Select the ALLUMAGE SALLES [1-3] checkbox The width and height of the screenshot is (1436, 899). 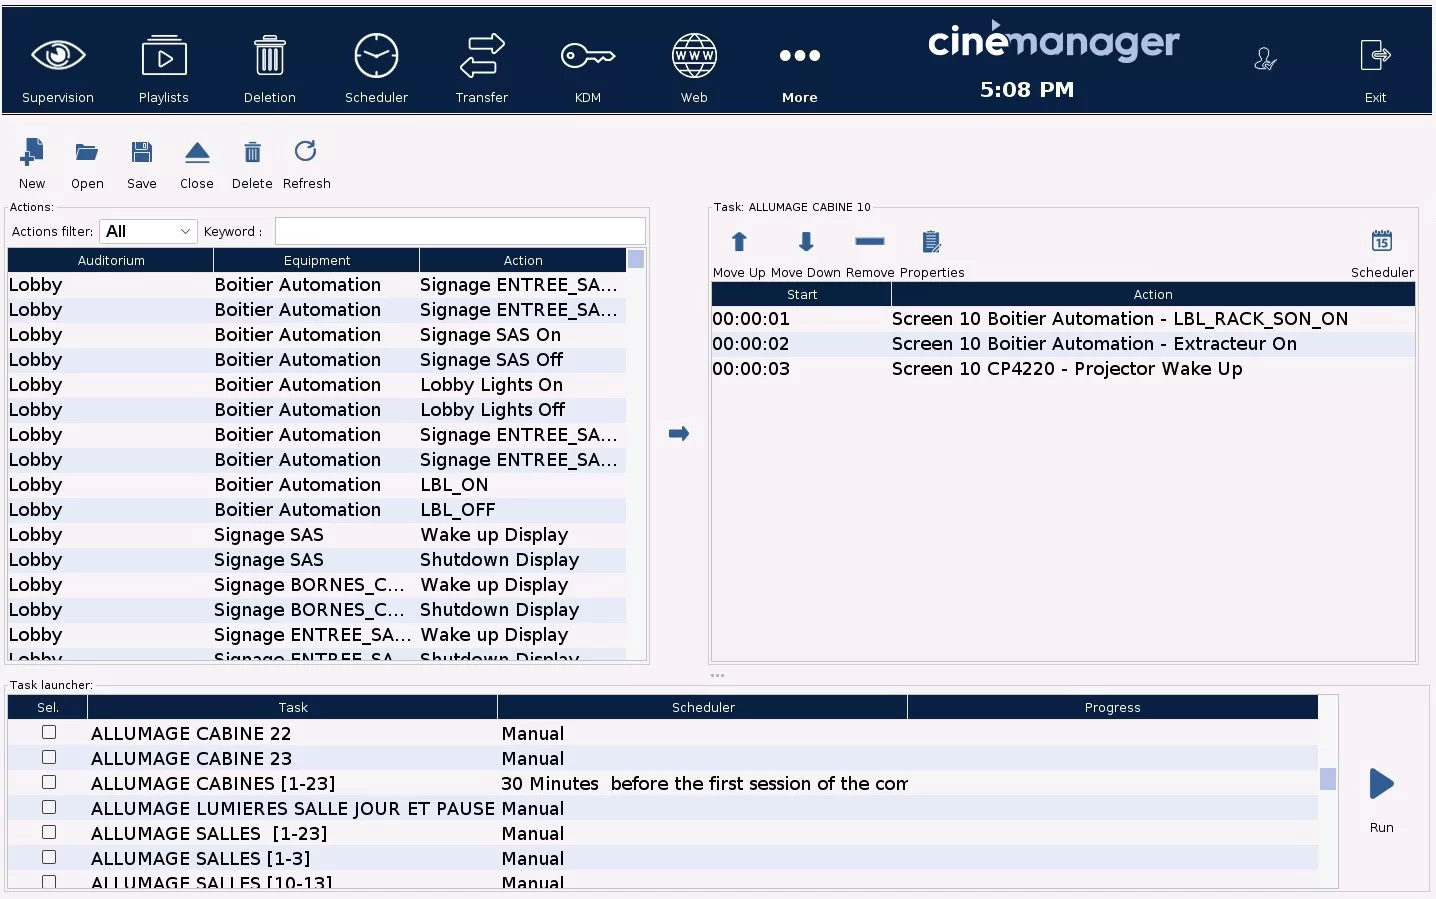pos(49,858)
